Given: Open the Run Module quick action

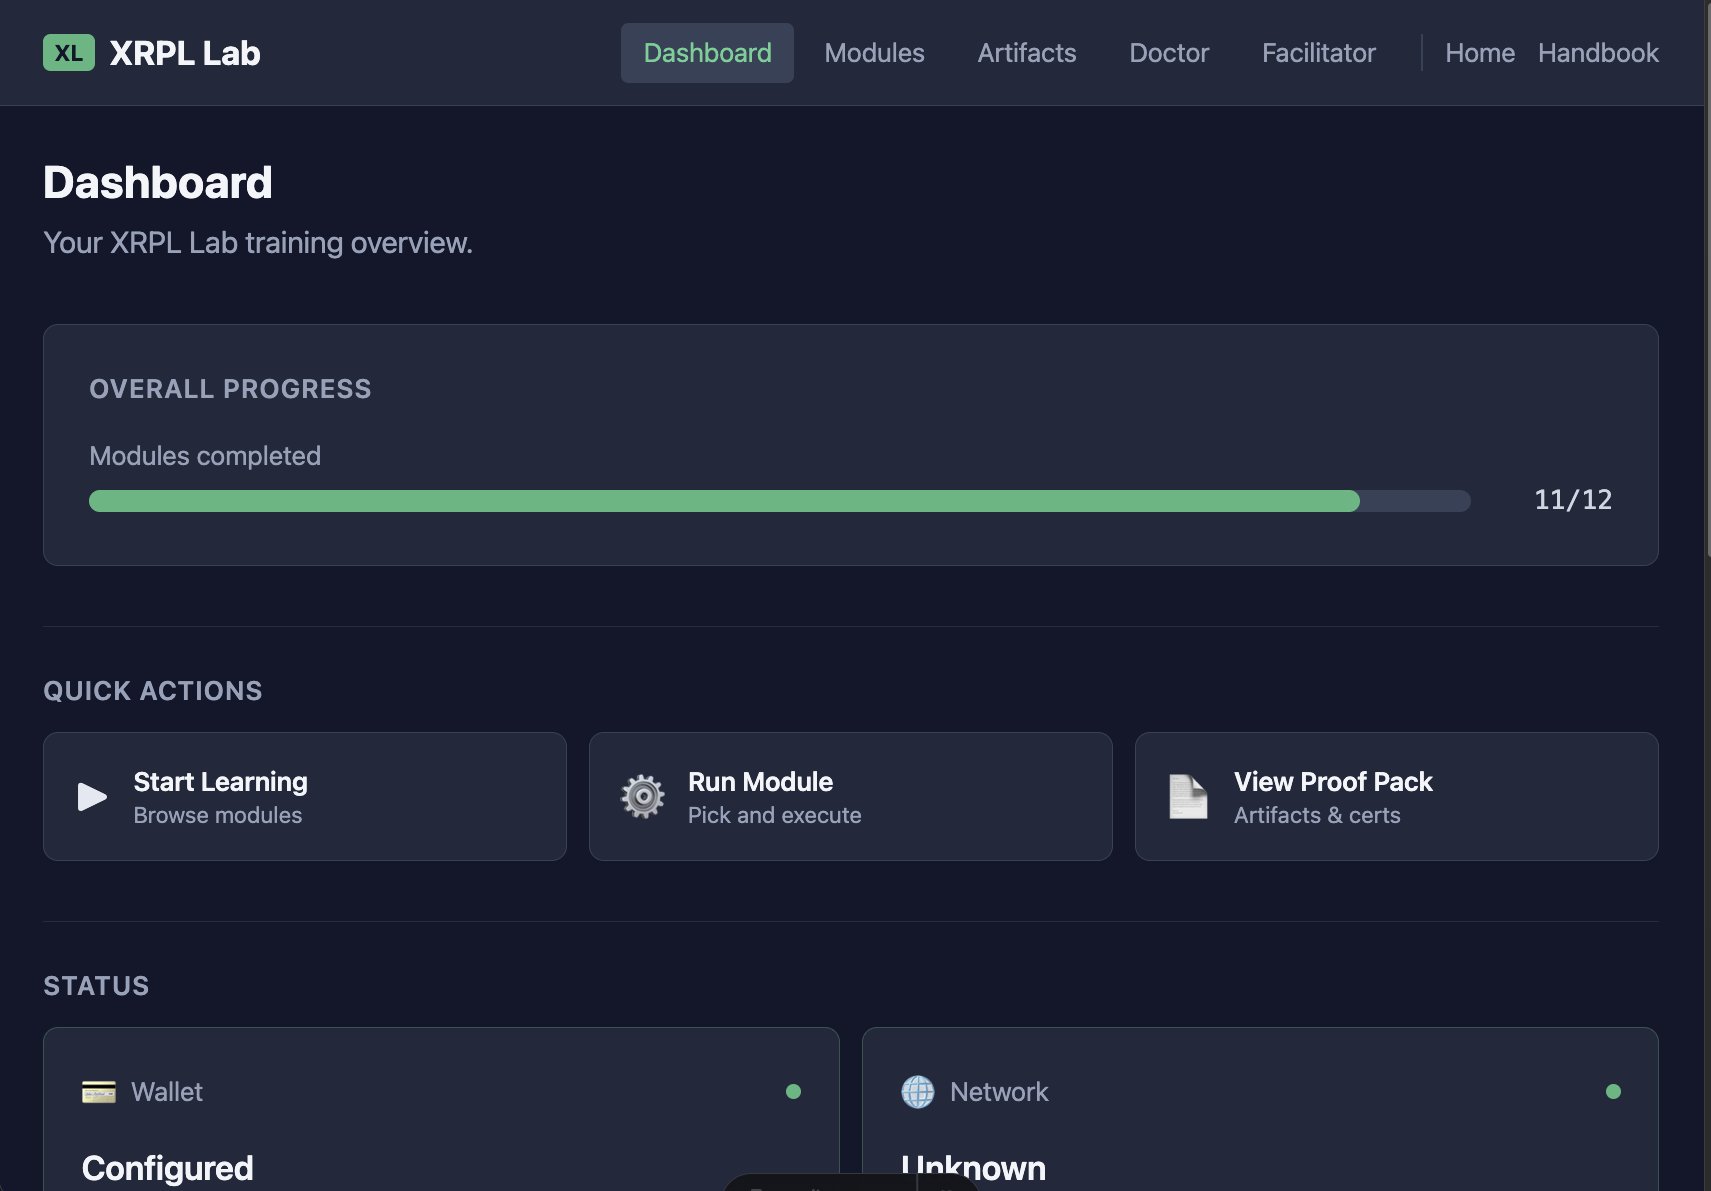Looking at the screenshot, I should pyautogui.click(x=851, y=797).
